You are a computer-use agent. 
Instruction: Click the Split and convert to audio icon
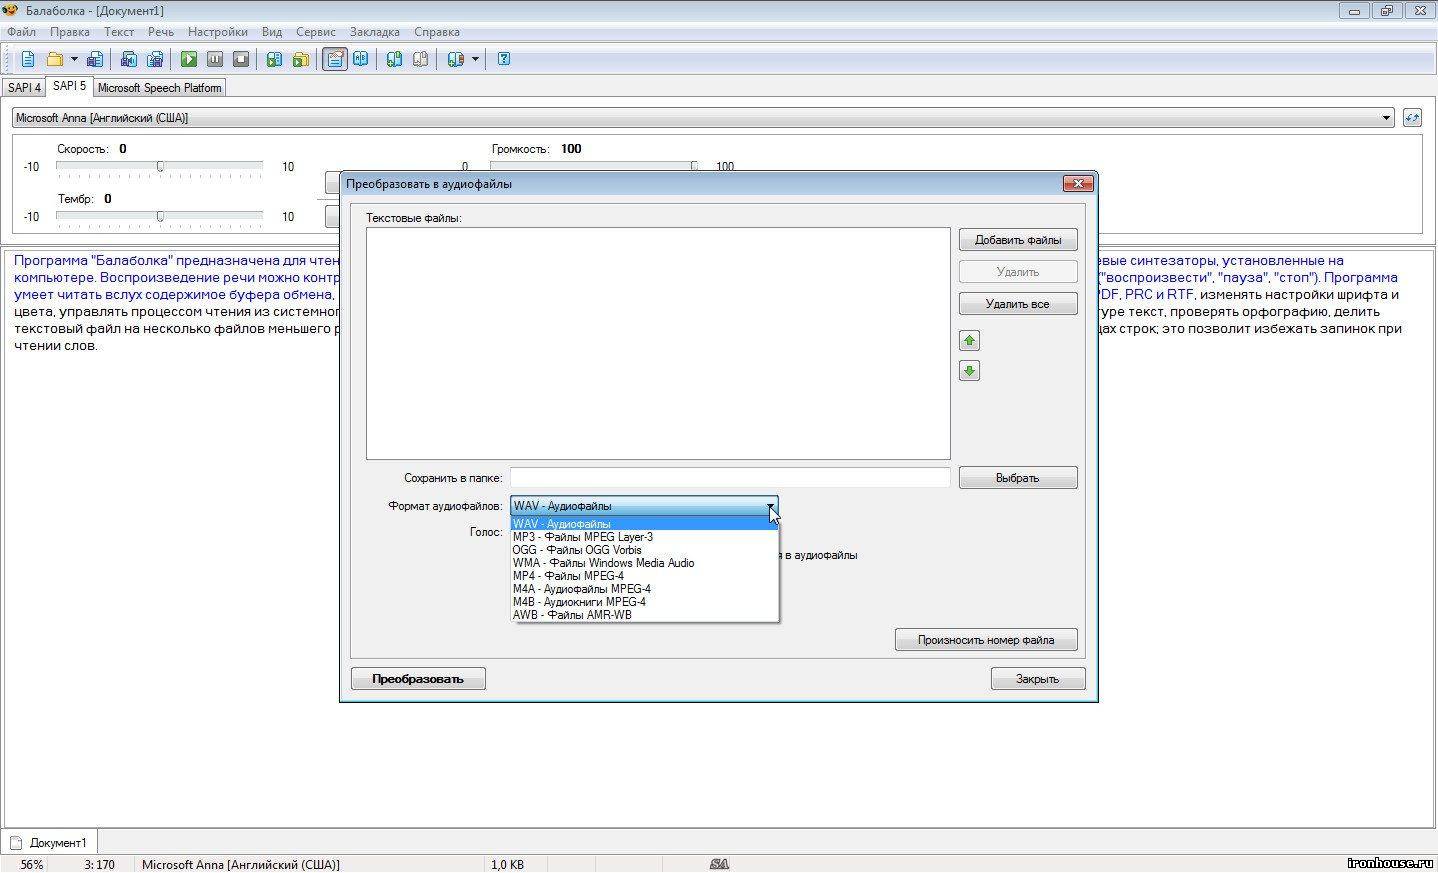(155, 59)
